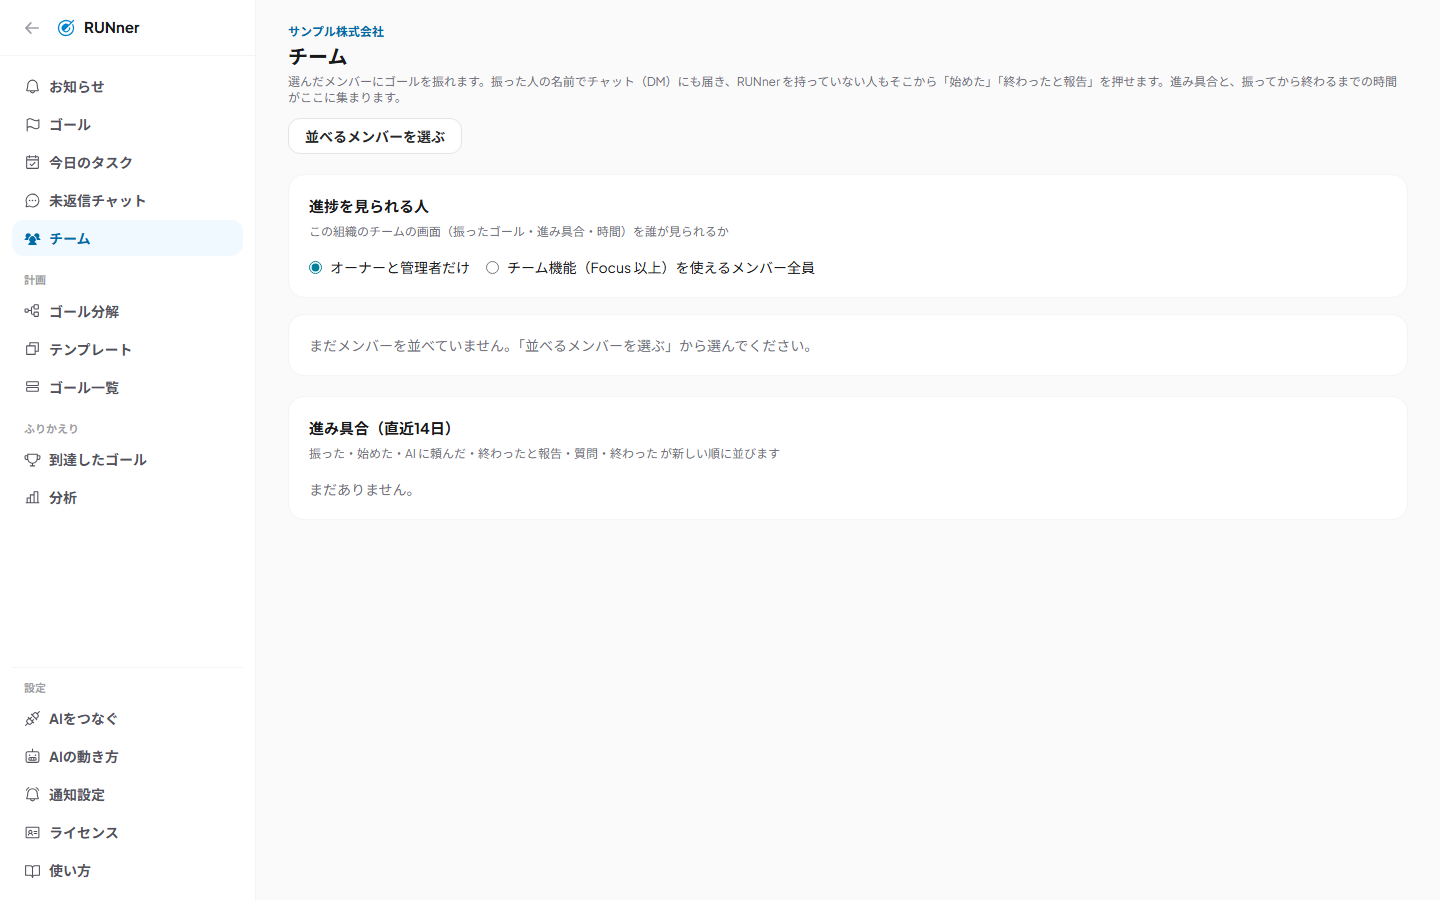This screenshot has height=900, width=1440.
Task: Navigate to 今日のタスク
Action: tap(127, 163)
